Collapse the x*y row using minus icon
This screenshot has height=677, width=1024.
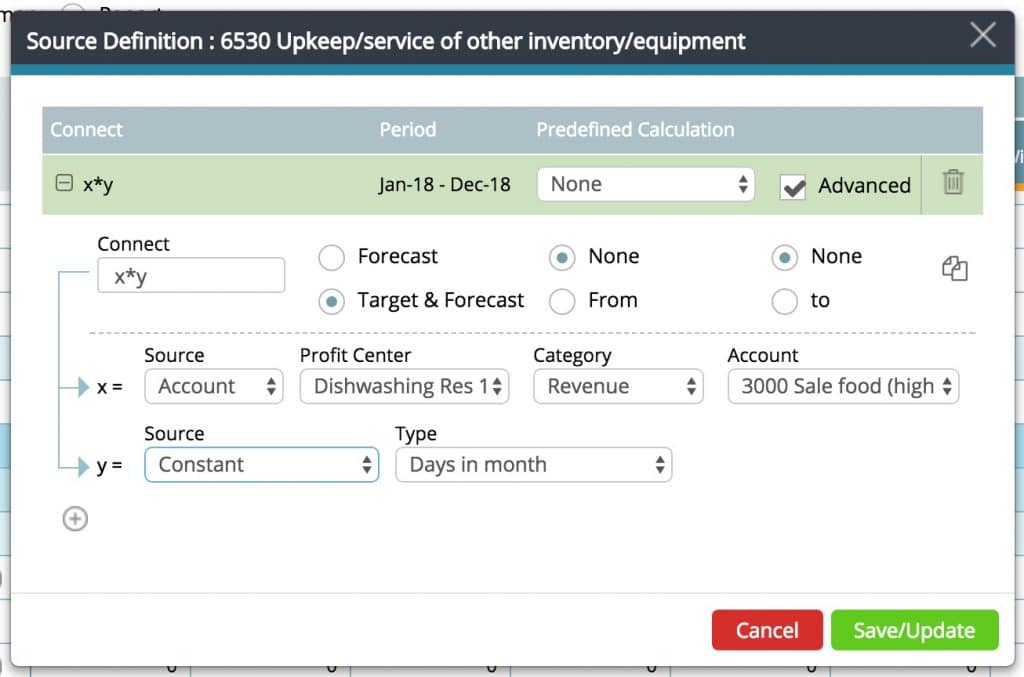point(64,184)
